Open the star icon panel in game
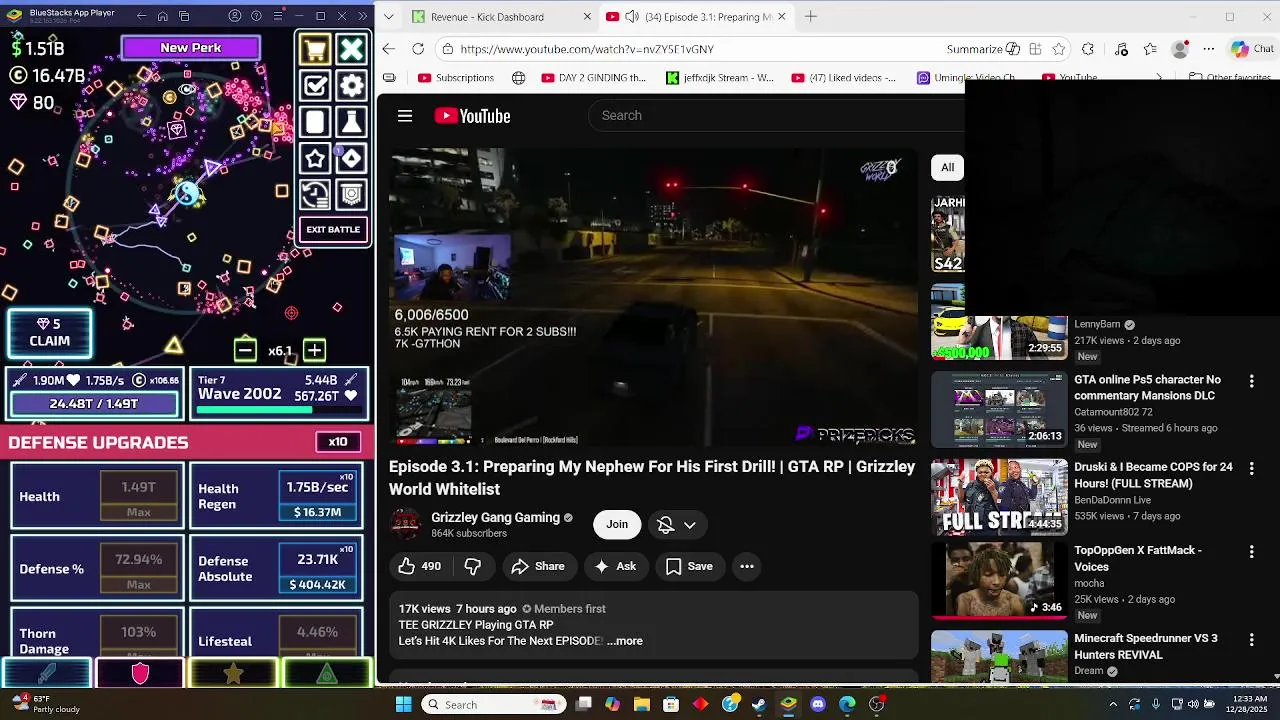Screen dimensions: 1280x720 click(x=315, y=159)
